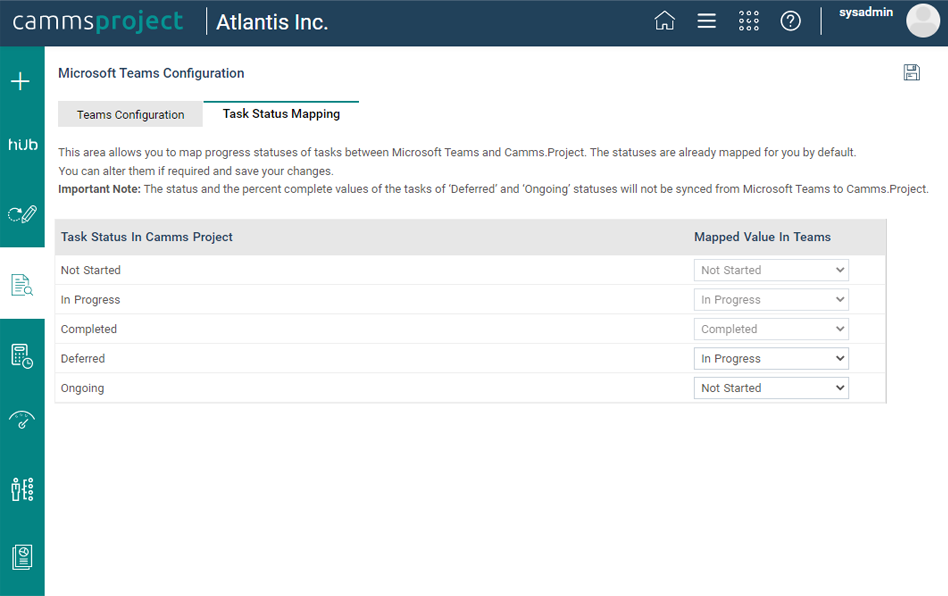This screenshot has height=596, width=948.
Task: Click the In Progress status row label
Action: click(x=91, y=300)
